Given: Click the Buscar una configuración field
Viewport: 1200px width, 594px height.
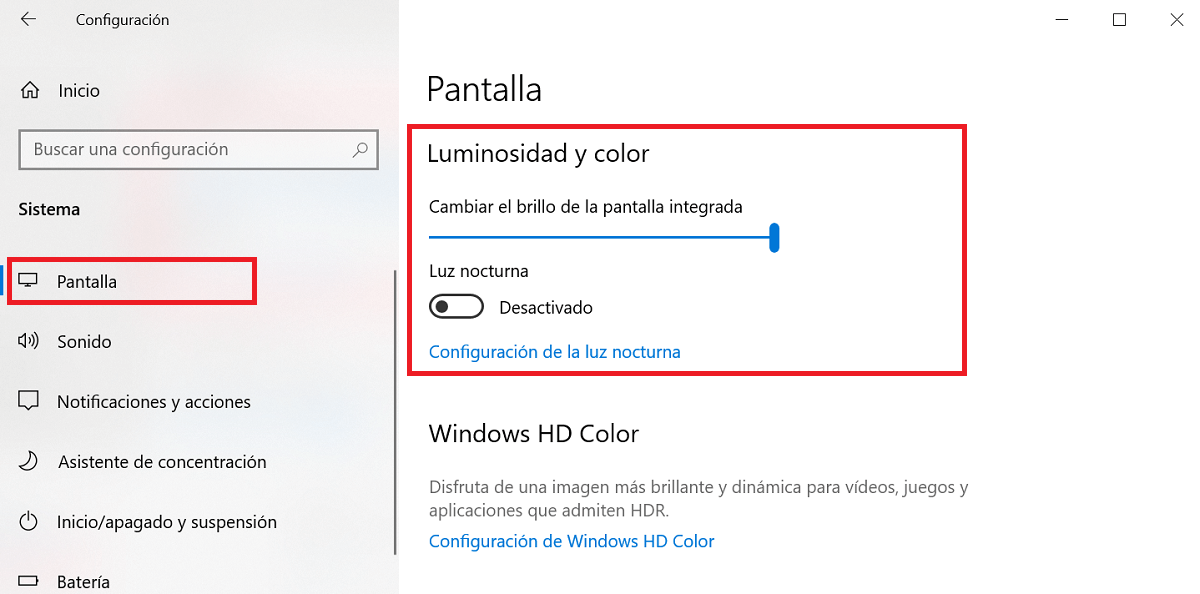Looking at the screenshot, I should coord(185,150).
